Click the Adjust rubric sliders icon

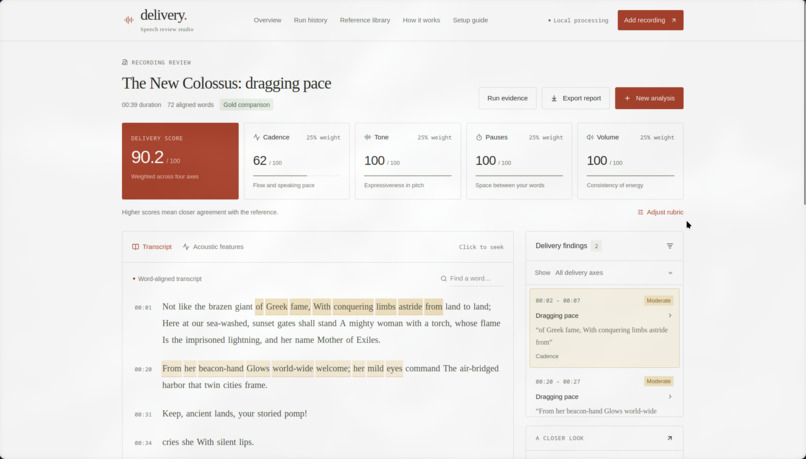coord(640,212)
